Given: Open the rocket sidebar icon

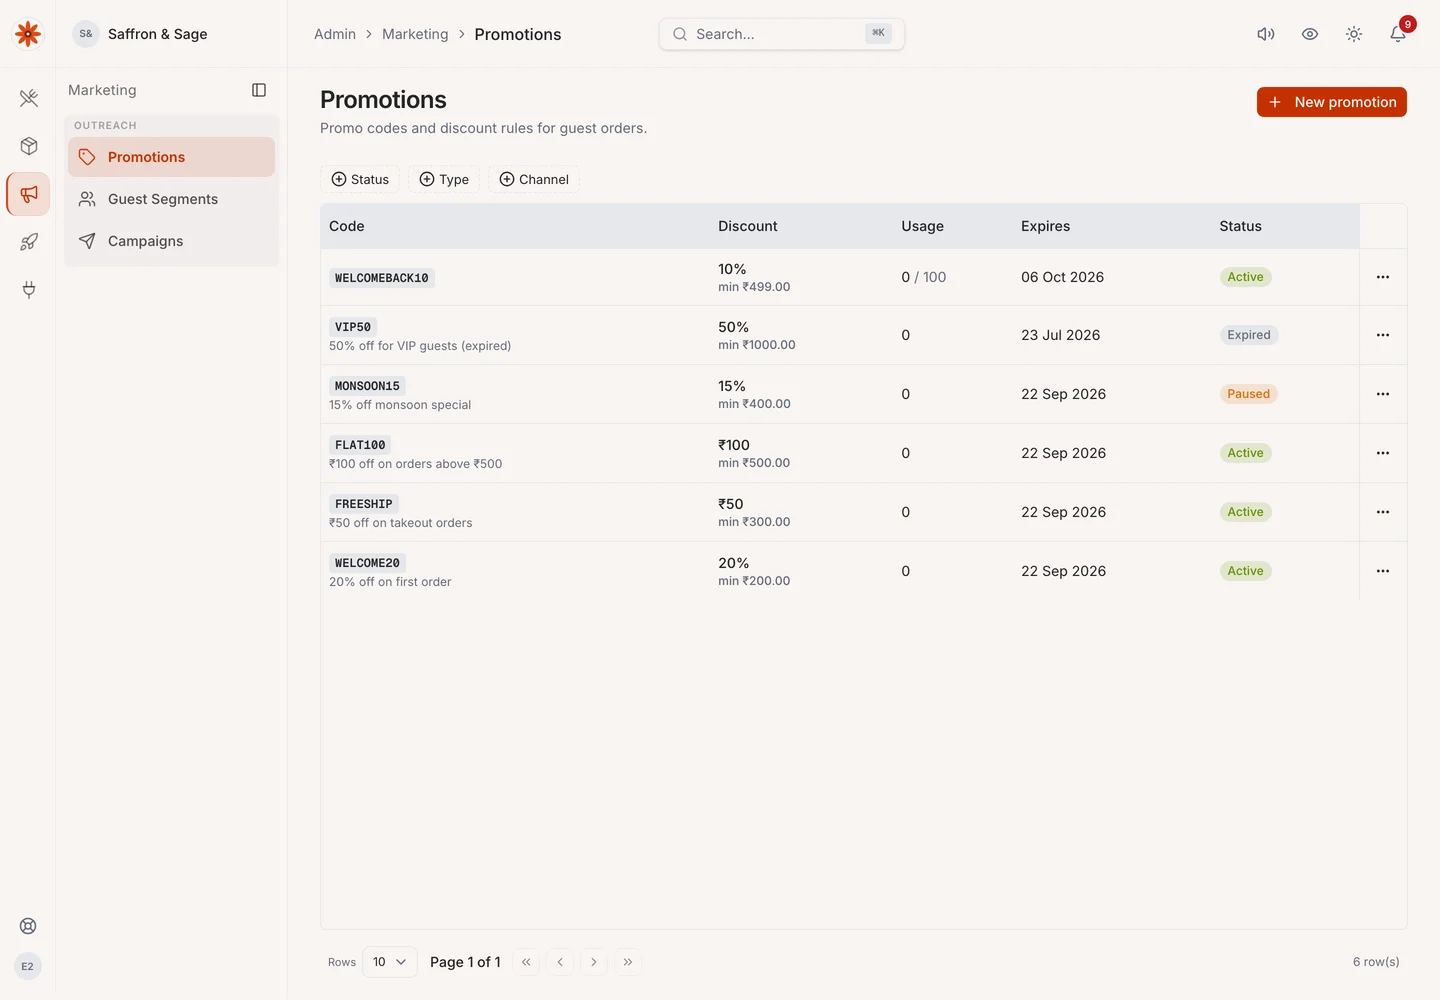Looking at the screenshot, I should pyautogui.click(x=29, y=242).
